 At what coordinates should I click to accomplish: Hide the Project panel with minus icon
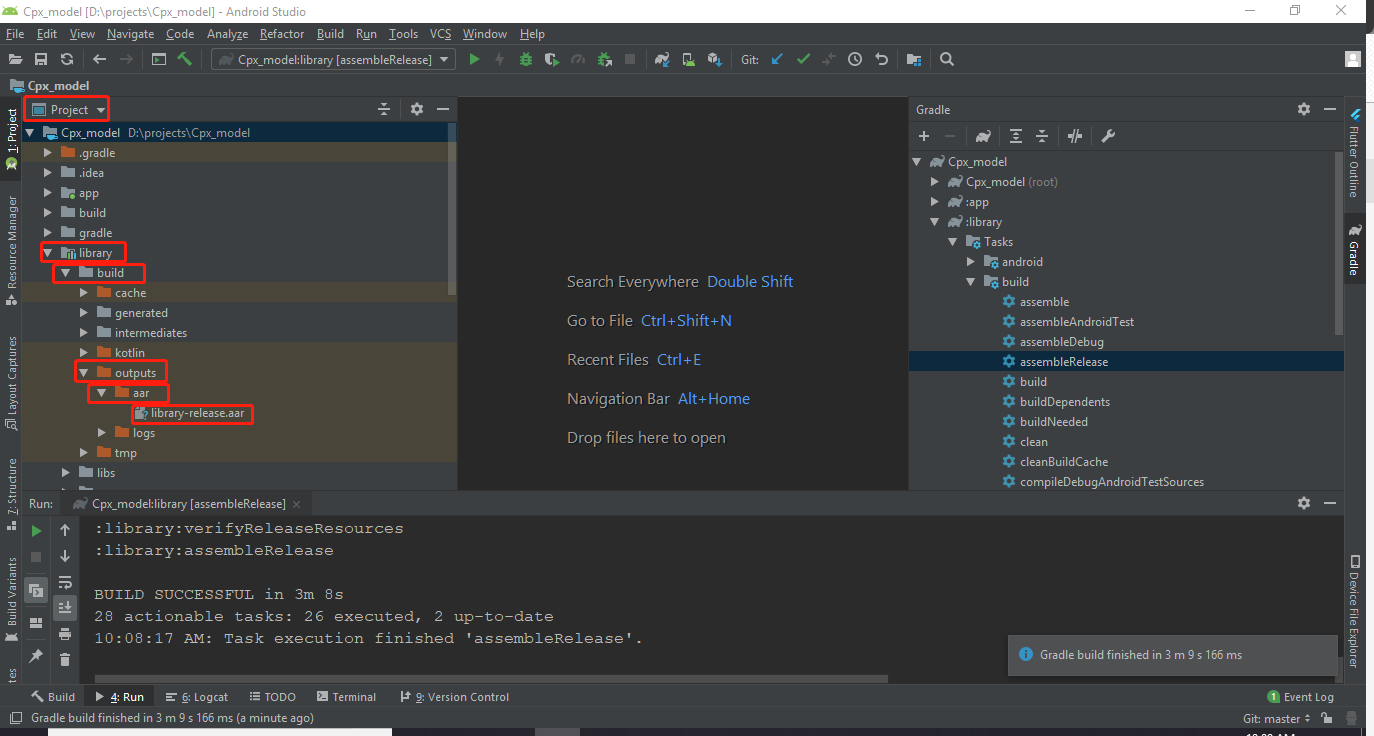(x=443, y=109)
